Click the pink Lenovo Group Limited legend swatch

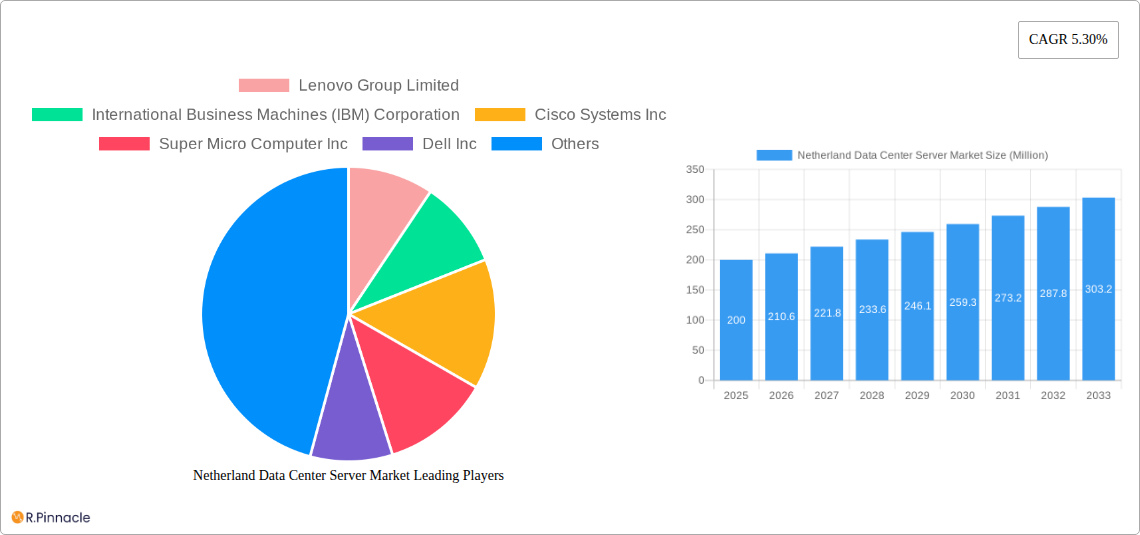264,86
